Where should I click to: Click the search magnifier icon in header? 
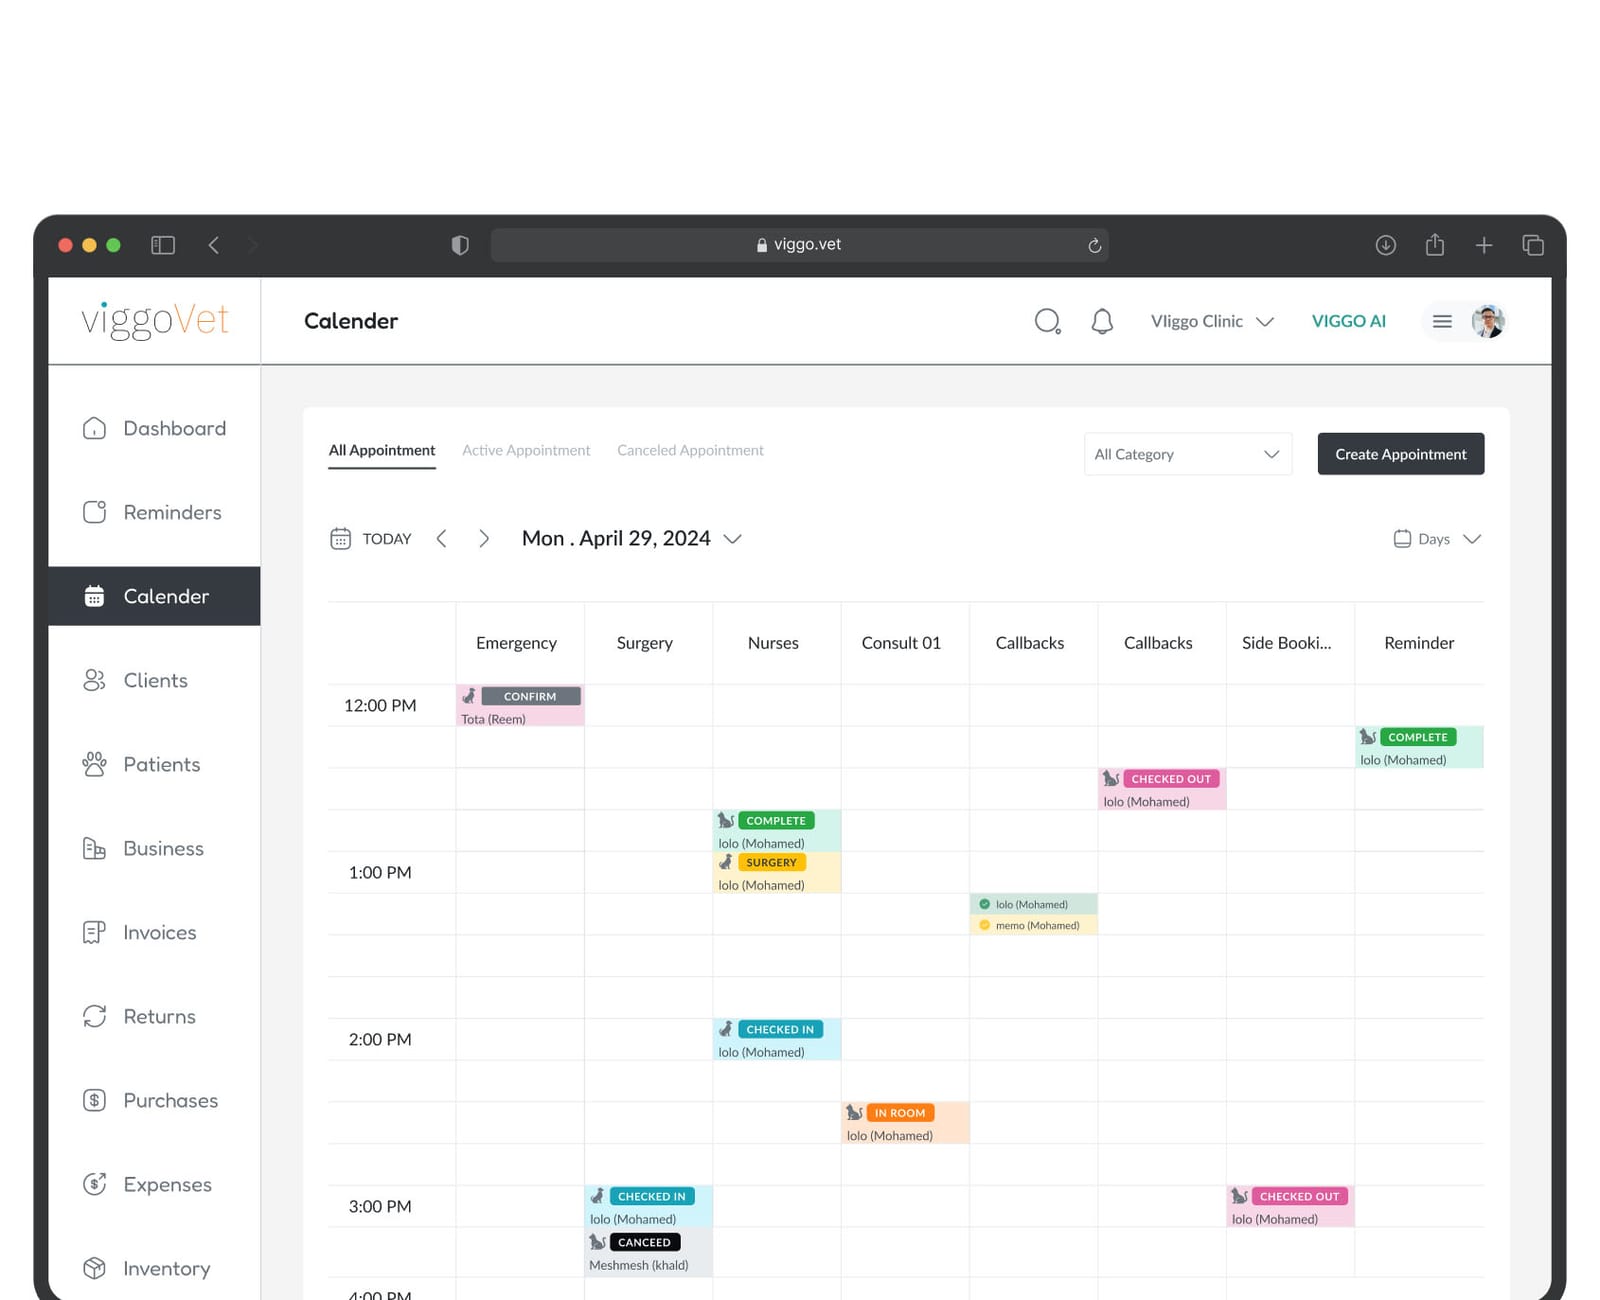click(1047, 321)
